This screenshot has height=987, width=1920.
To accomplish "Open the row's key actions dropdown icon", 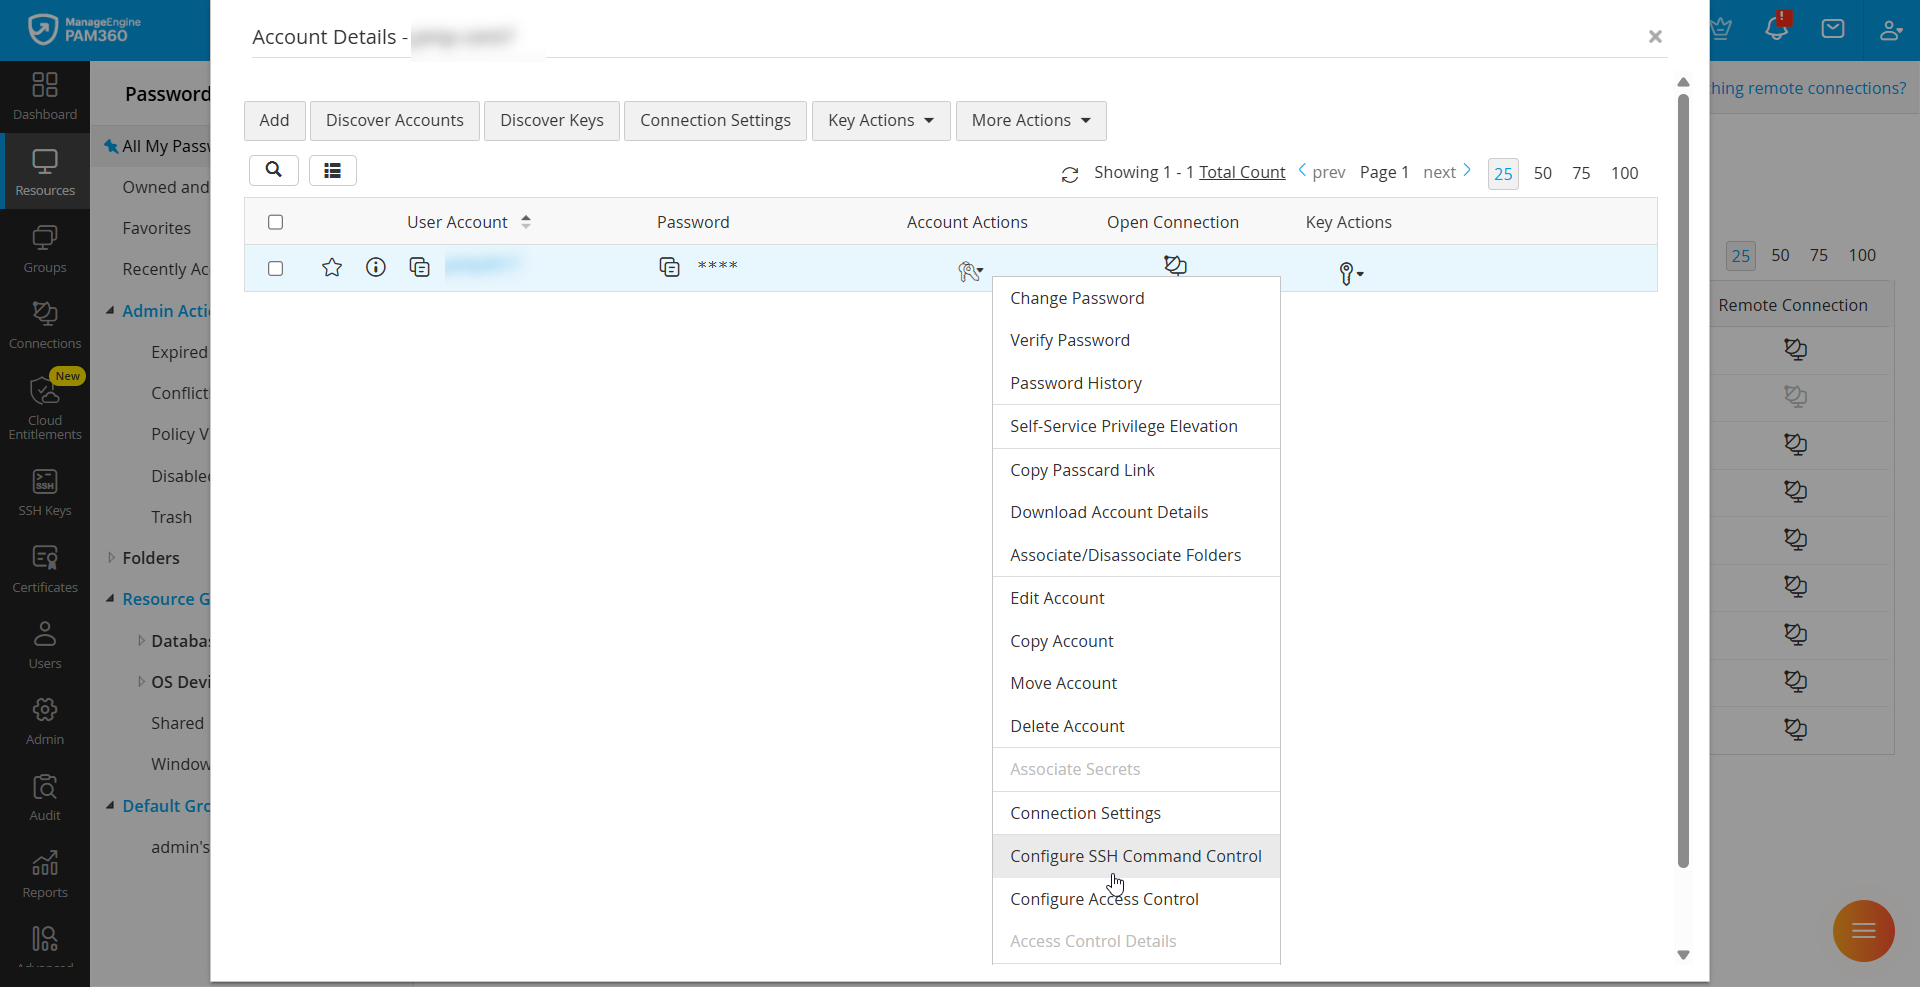I will pos(1350,273).
